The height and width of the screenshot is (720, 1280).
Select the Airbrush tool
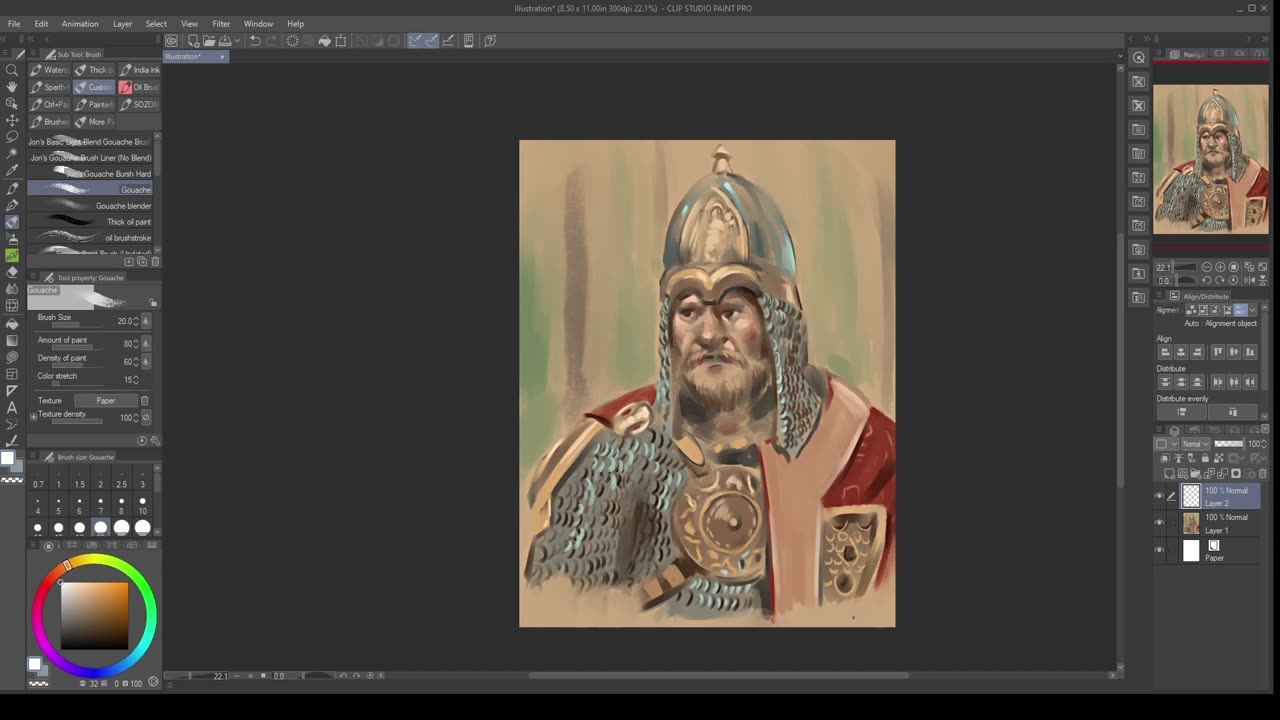[x=12, y=239]
